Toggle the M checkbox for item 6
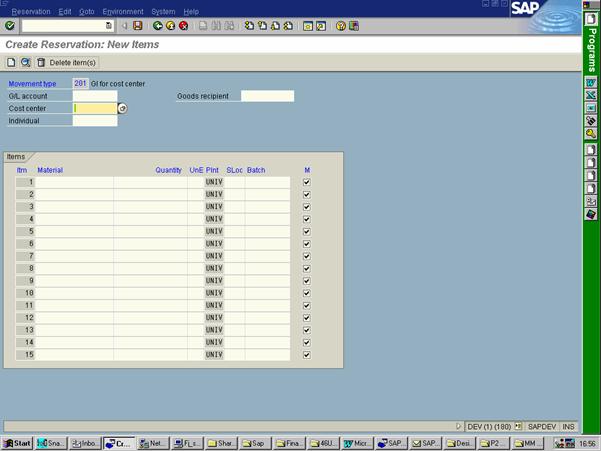 pos(307,244)
